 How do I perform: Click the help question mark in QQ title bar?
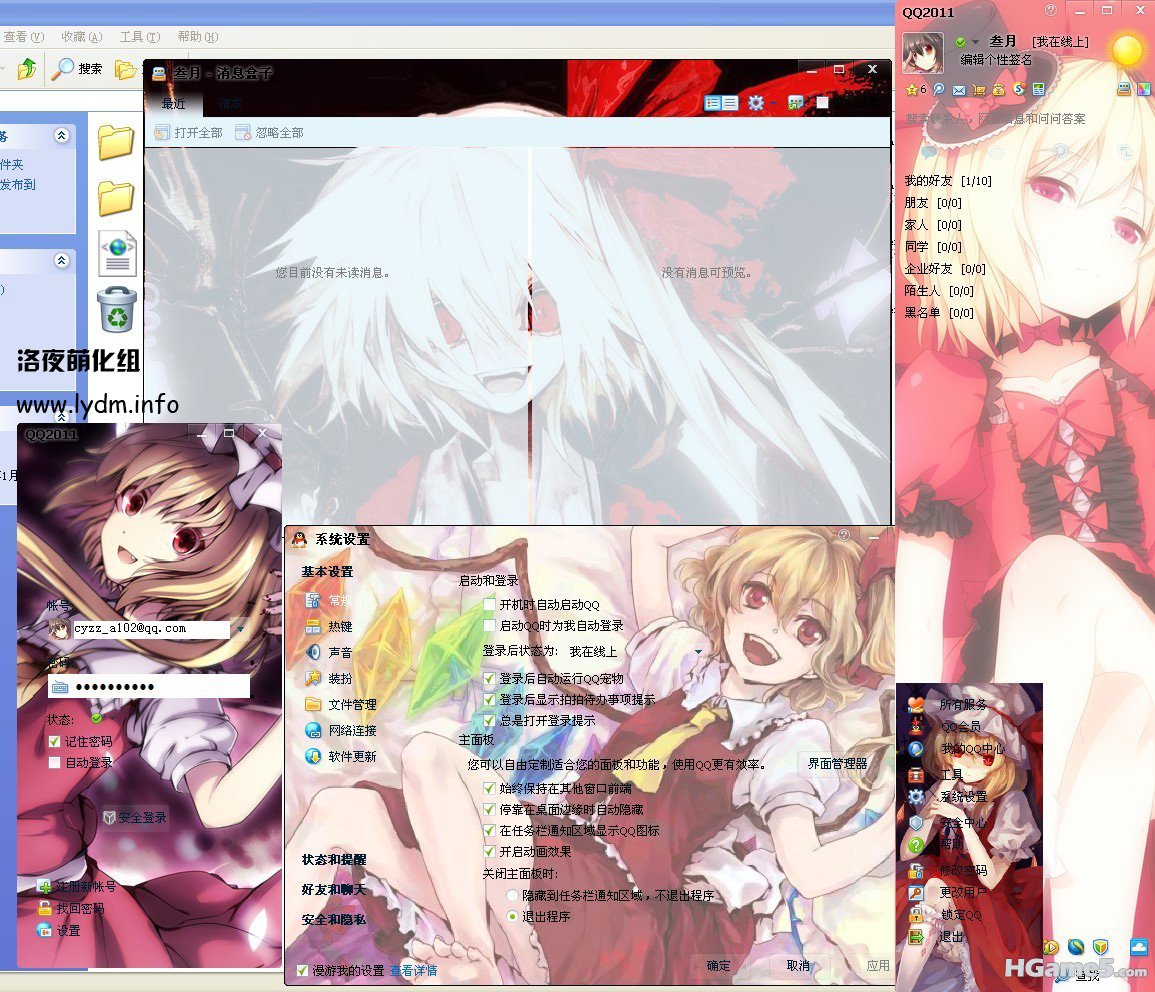1051,10
